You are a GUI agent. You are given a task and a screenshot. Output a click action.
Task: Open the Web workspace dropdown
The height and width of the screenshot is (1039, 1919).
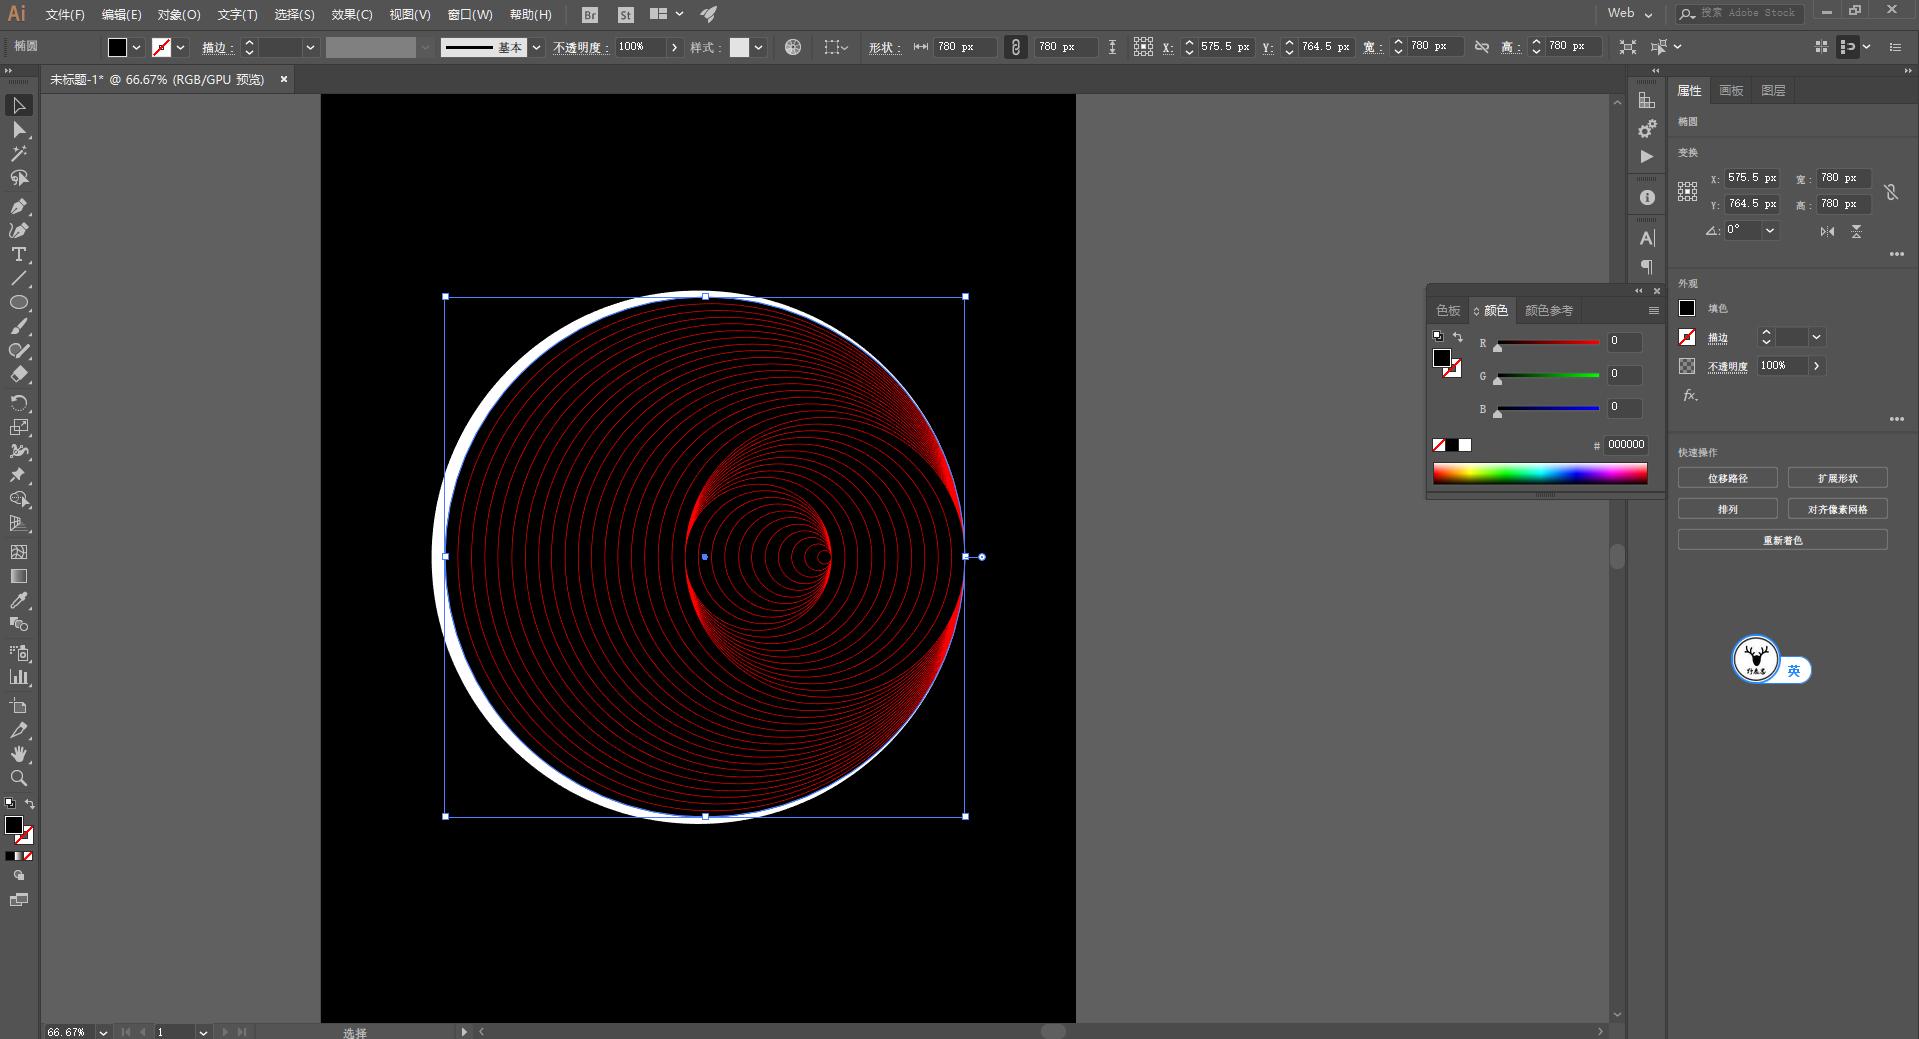[1629, 14]
